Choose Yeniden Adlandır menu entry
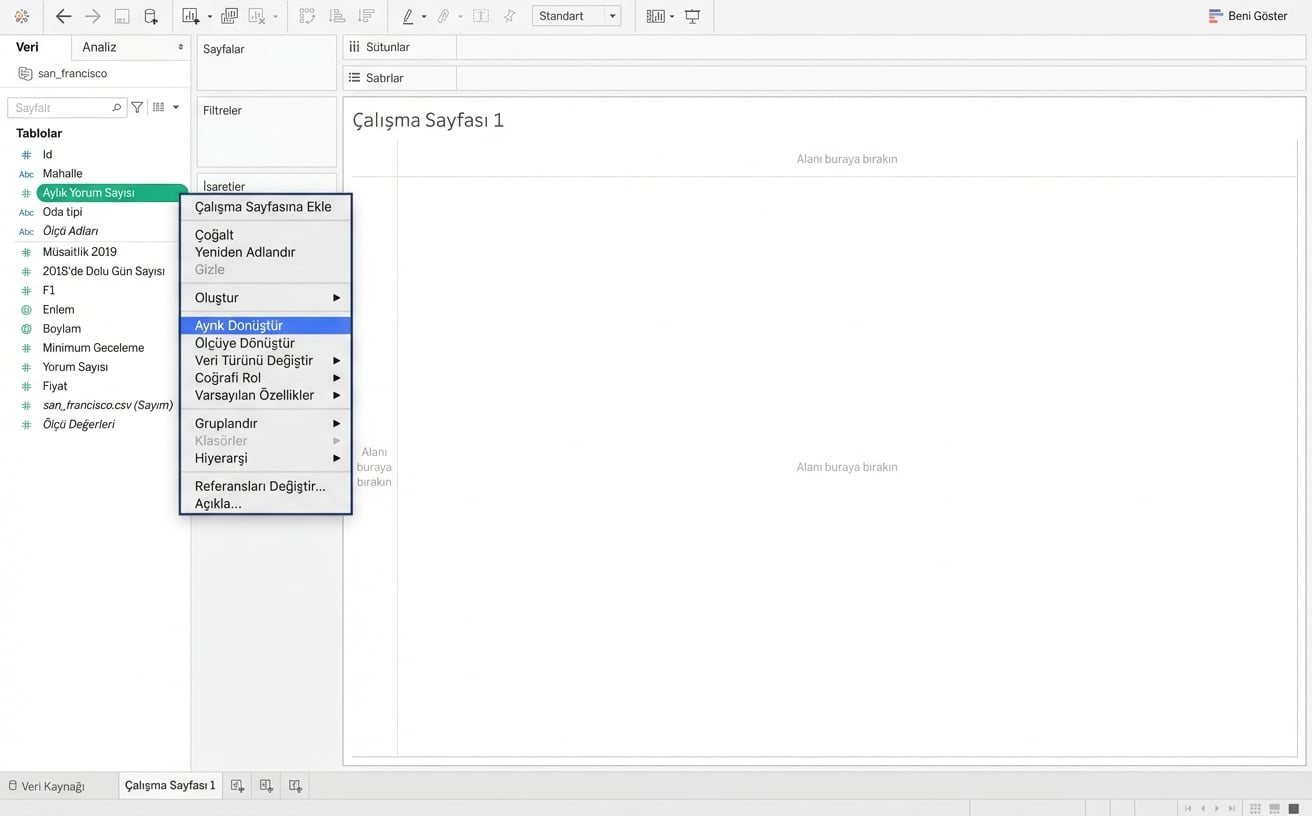 pos(245,252)
